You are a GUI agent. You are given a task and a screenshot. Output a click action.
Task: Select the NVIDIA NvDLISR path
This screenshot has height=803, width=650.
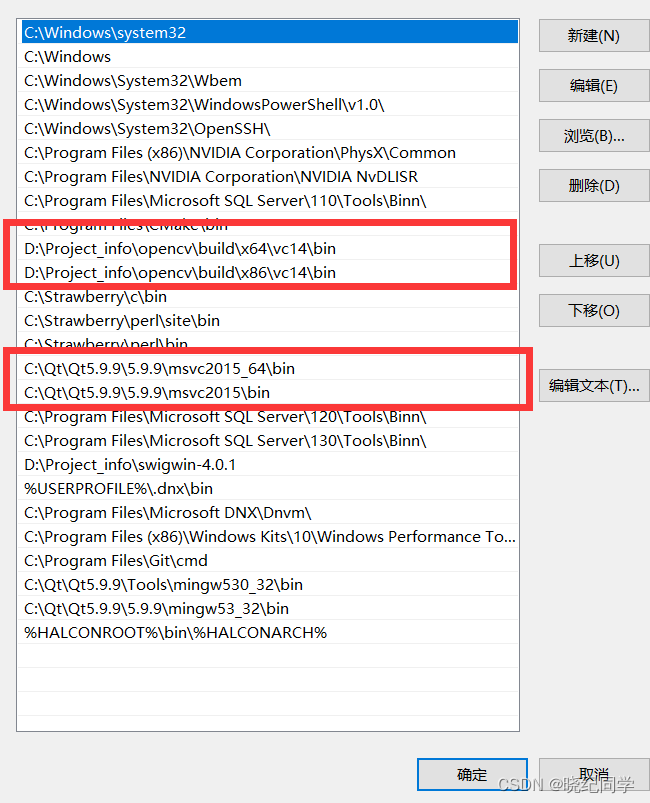point(269,177)
